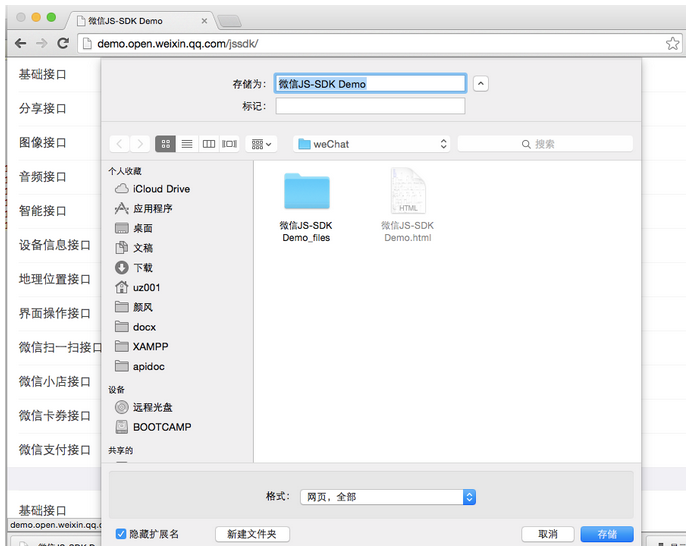
Task: Open 基础接口 at the top of the page menu
Action: point(42,74)
